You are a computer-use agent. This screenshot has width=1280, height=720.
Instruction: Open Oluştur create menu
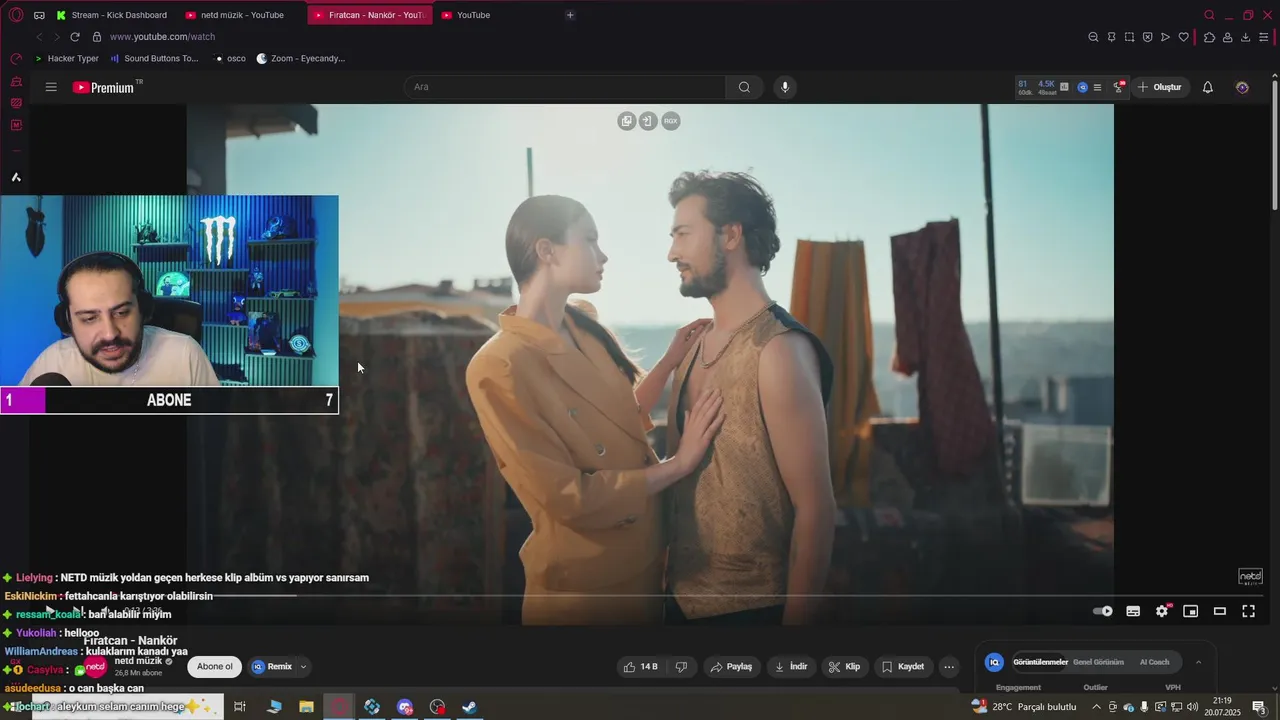pos(1159,87)
